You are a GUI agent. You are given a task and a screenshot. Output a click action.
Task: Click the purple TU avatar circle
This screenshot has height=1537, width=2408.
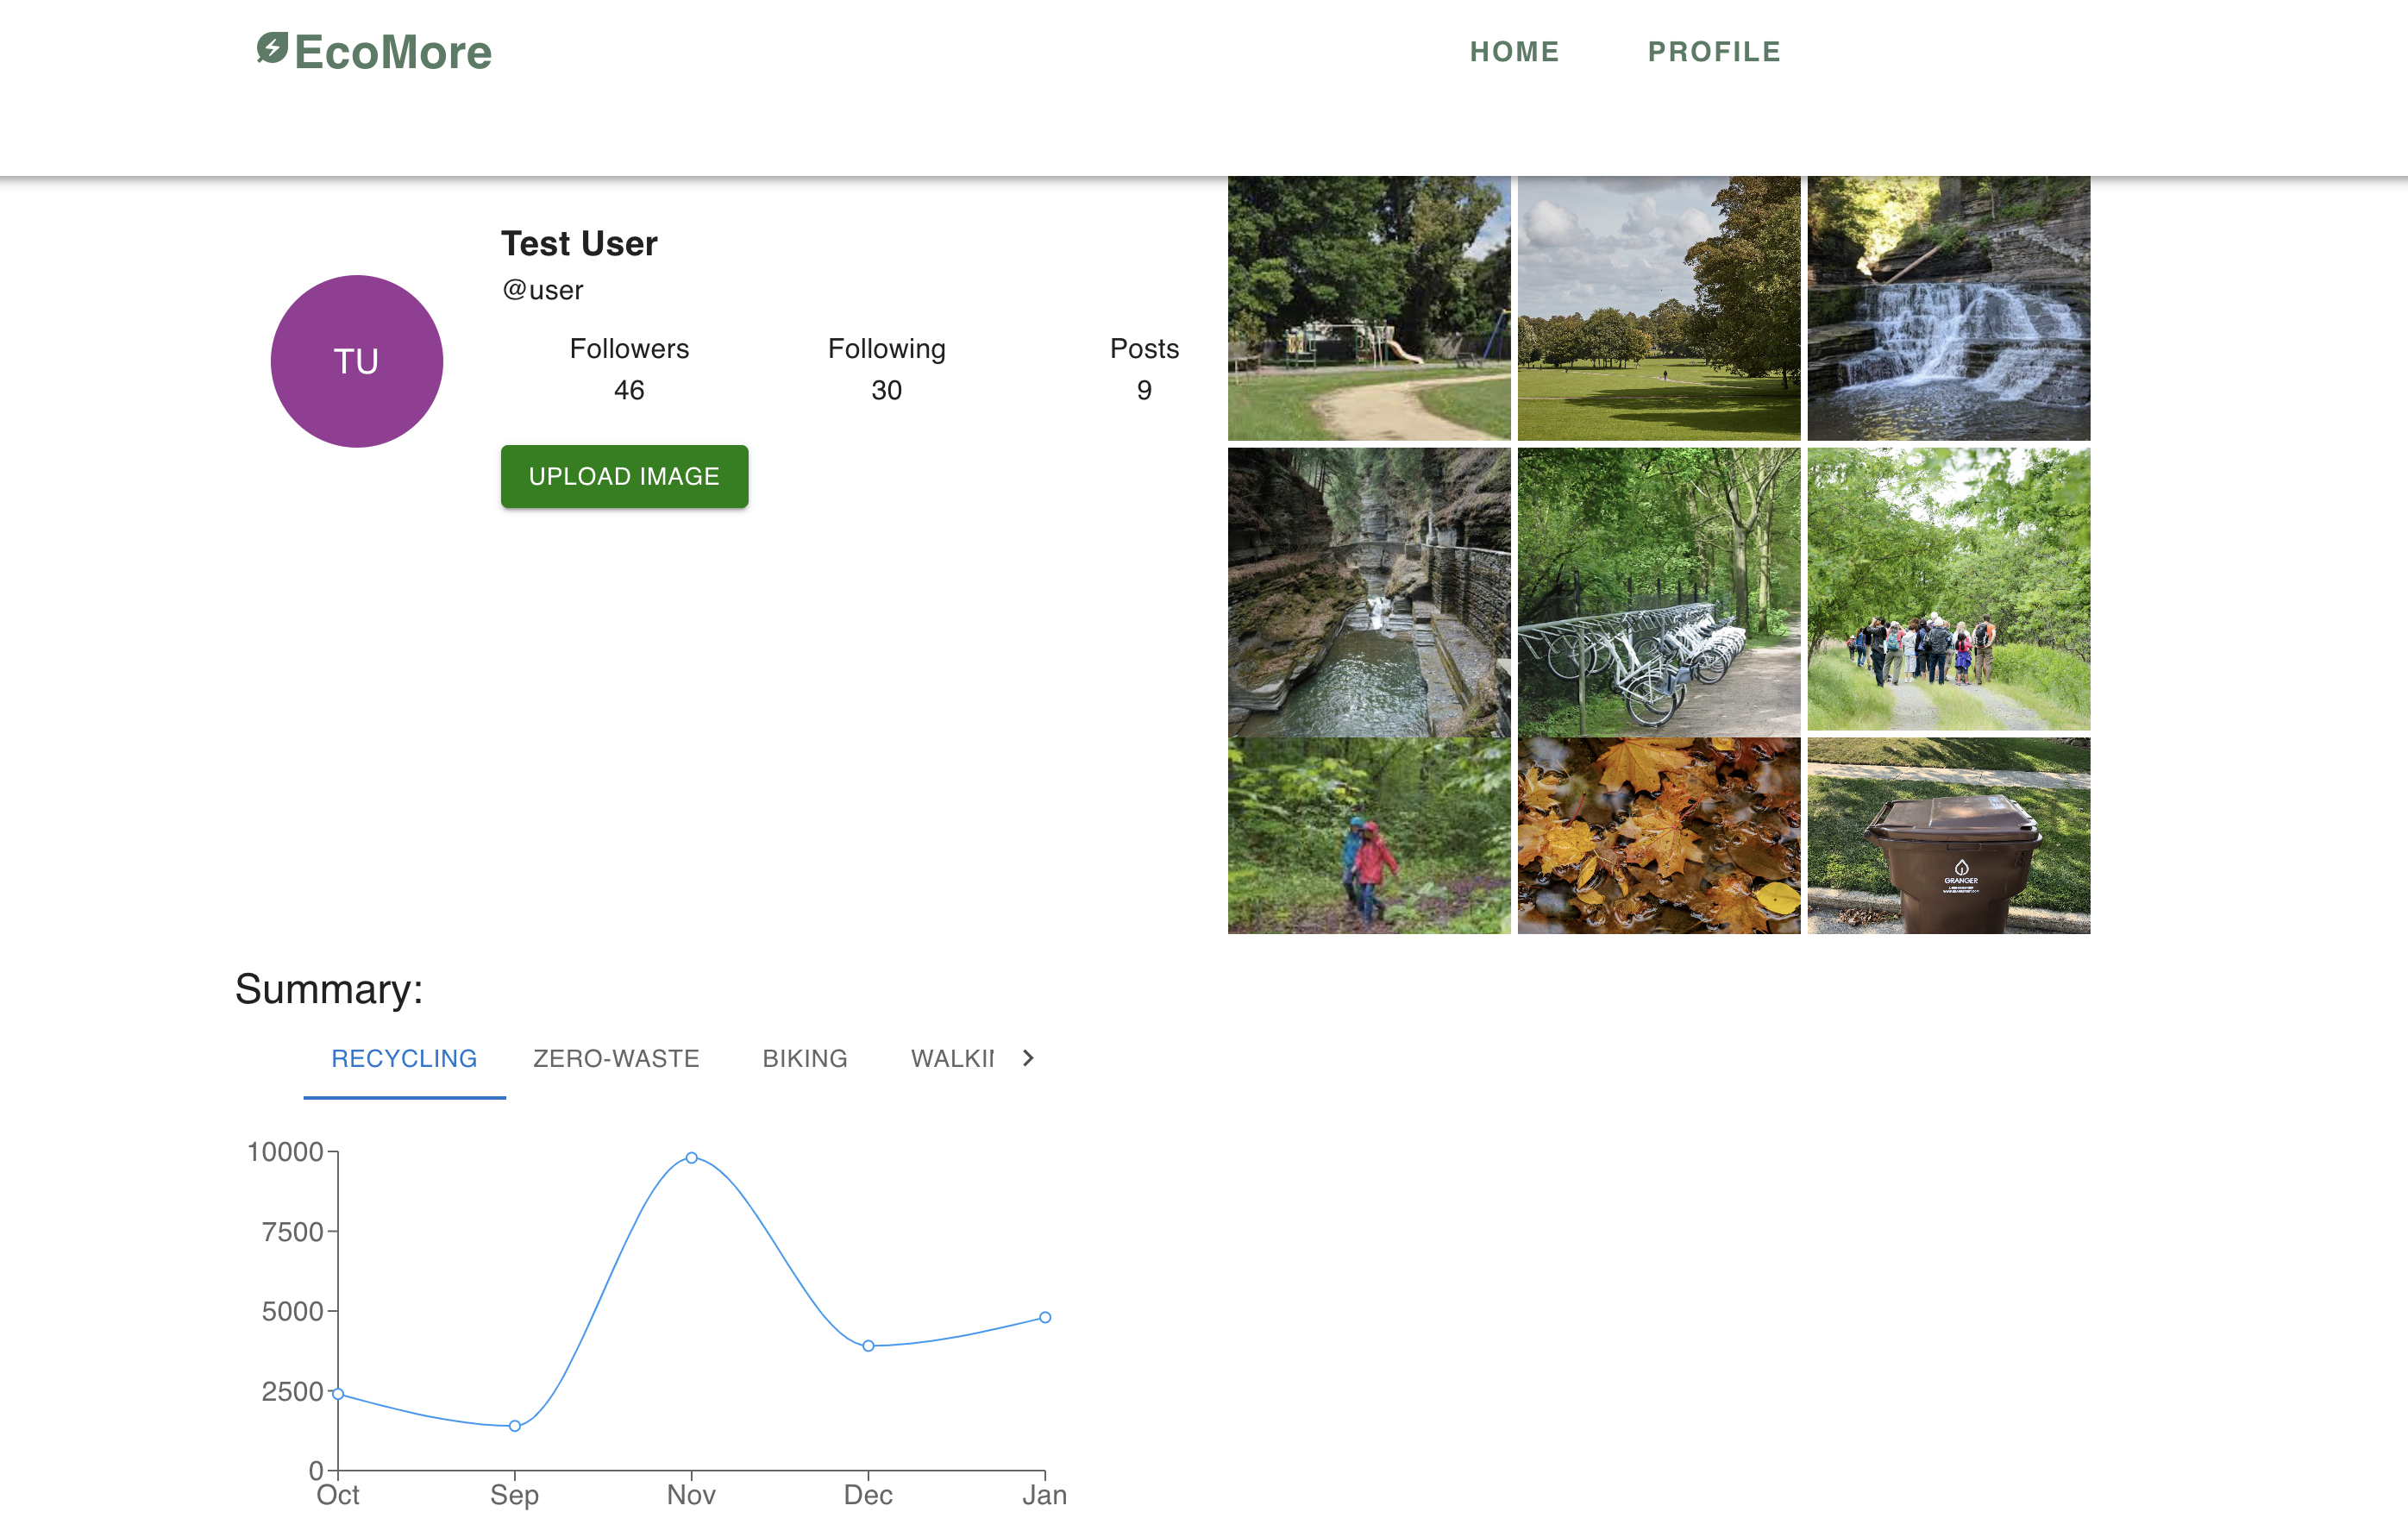tap(356, 361)
